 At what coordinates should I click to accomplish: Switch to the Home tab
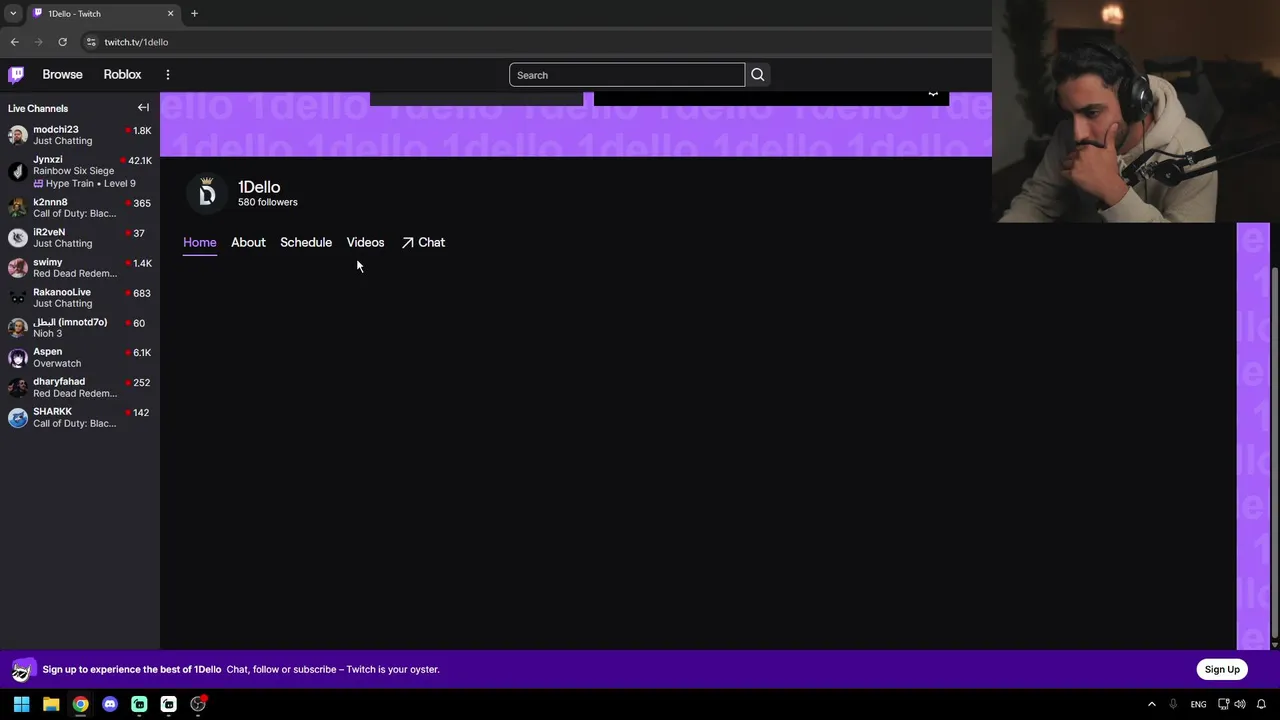(x=199, y=242)
